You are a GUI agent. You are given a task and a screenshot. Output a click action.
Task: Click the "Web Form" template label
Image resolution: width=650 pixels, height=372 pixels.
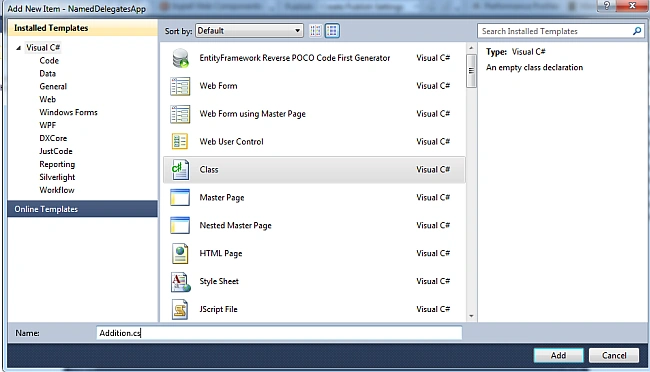[x=218, y=85]
